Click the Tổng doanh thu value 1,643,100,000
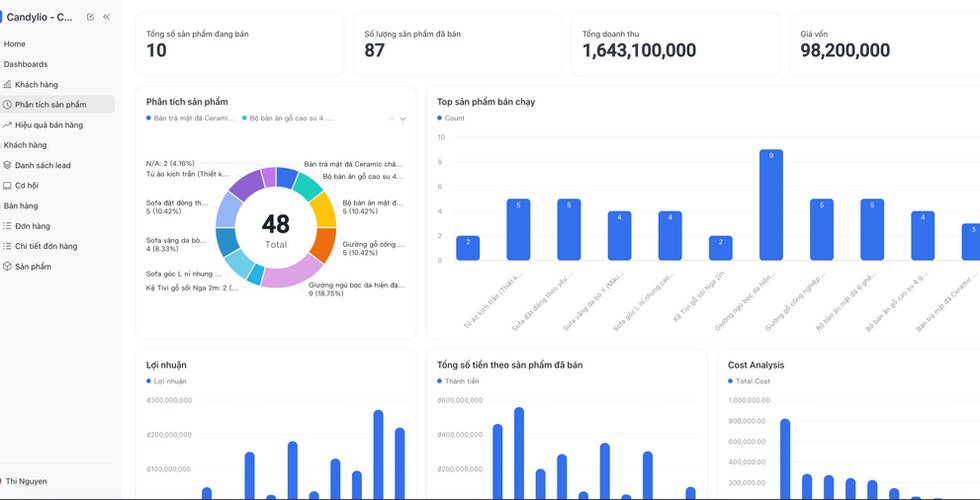 639,51
